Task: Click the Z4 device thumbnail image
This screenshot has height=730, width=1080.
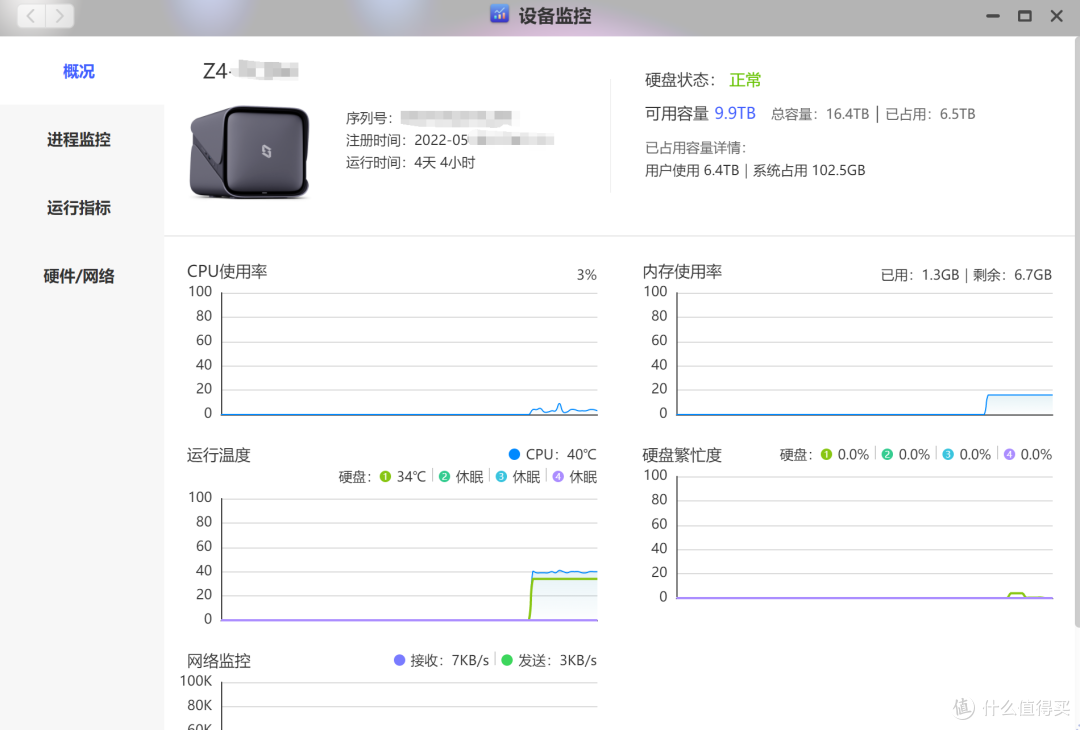Action: pos(249,152)
